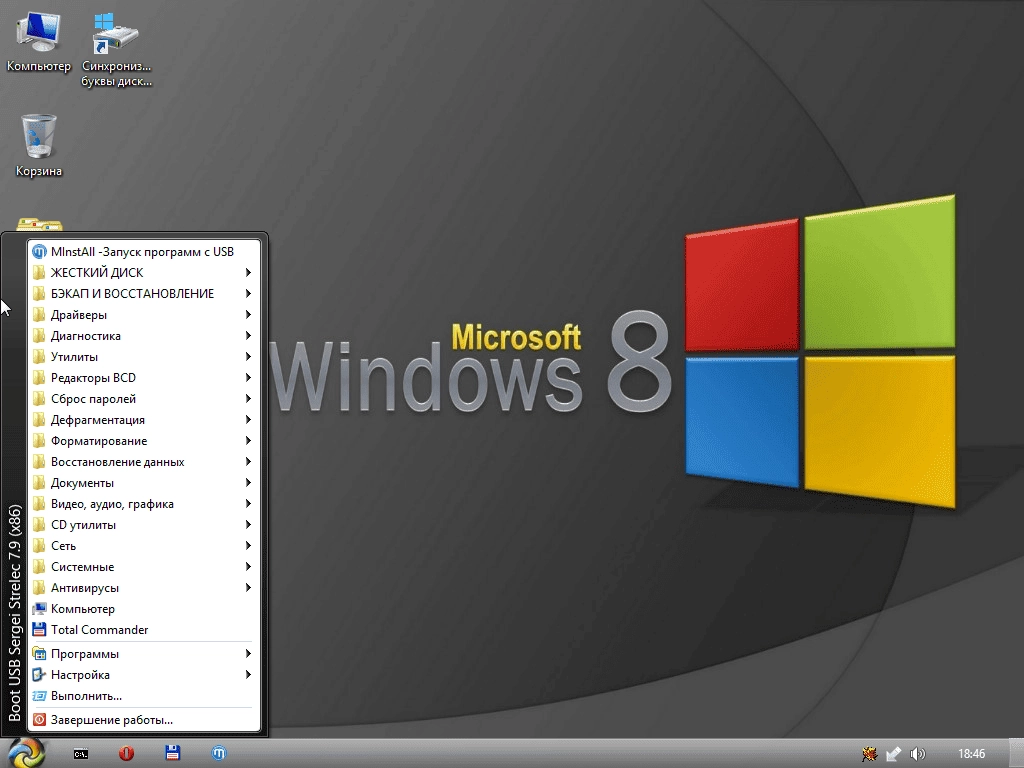Click the icon beside Настройка

point(39,675)
